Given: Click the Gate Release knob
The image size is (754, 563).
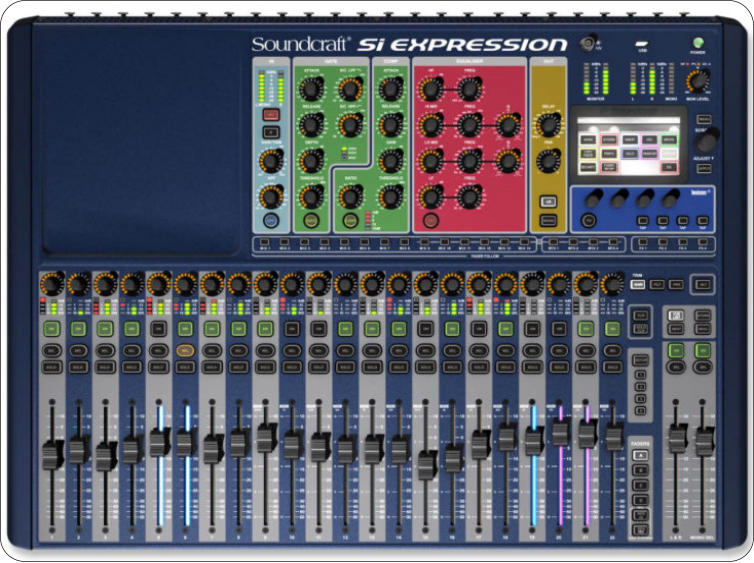Looking at the screenshot, I should pos(312,125).
